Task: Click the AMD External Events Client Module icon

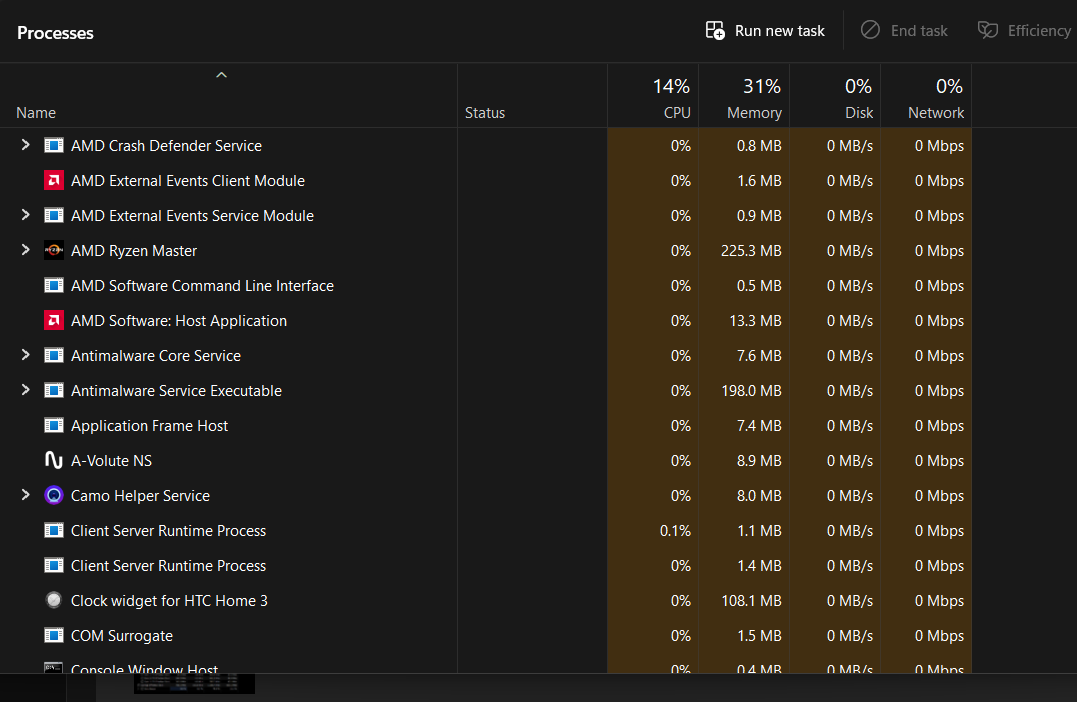Action: tap(54, 181)
